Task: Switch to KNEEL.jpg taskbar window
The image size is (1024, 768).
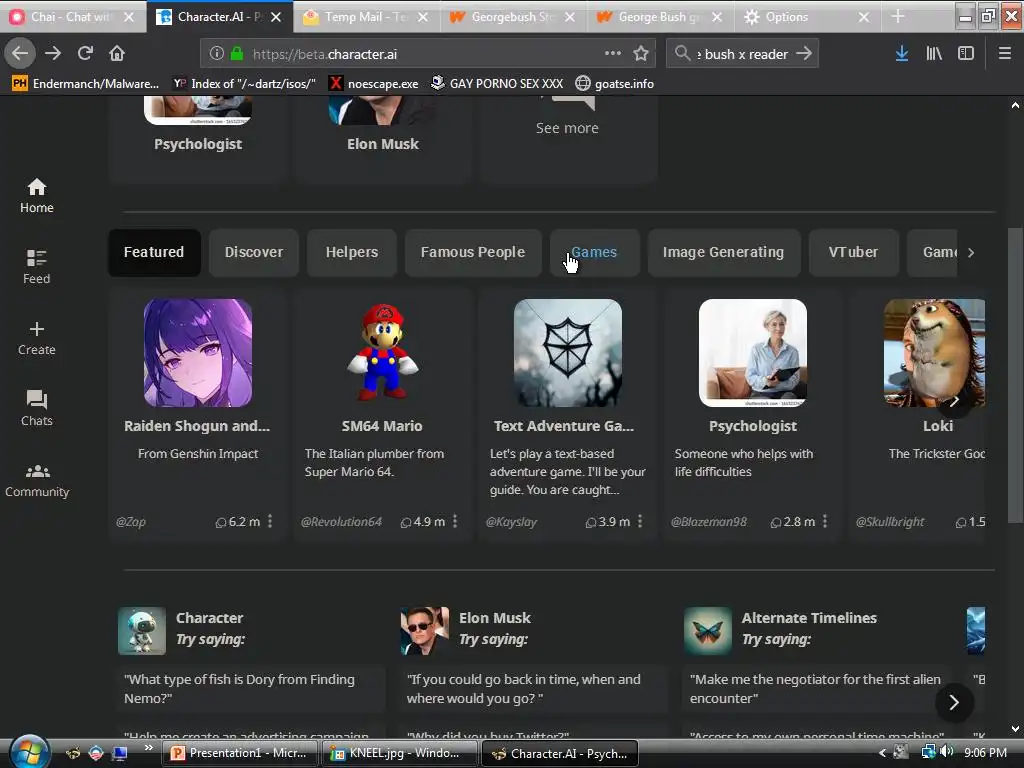Action: (x=398, y=753)
